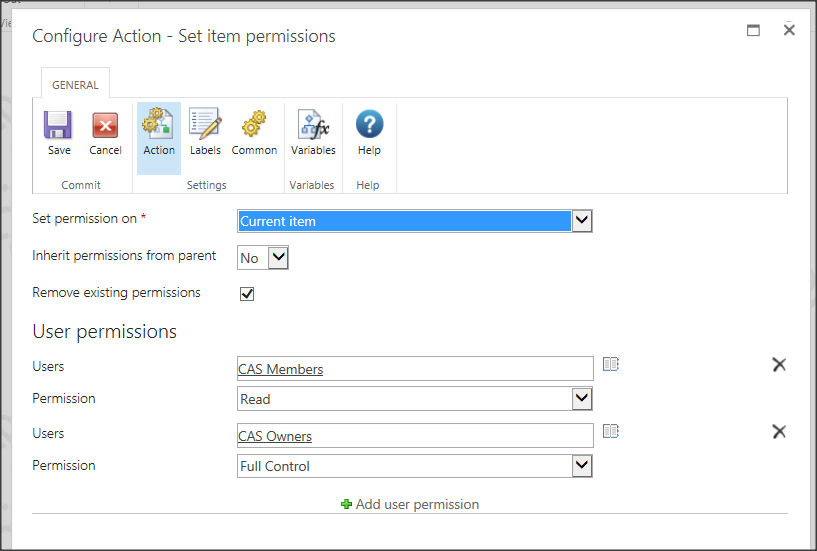Open address book lookup for CAS Owners

pyautogui.click(x=611, y=431)
